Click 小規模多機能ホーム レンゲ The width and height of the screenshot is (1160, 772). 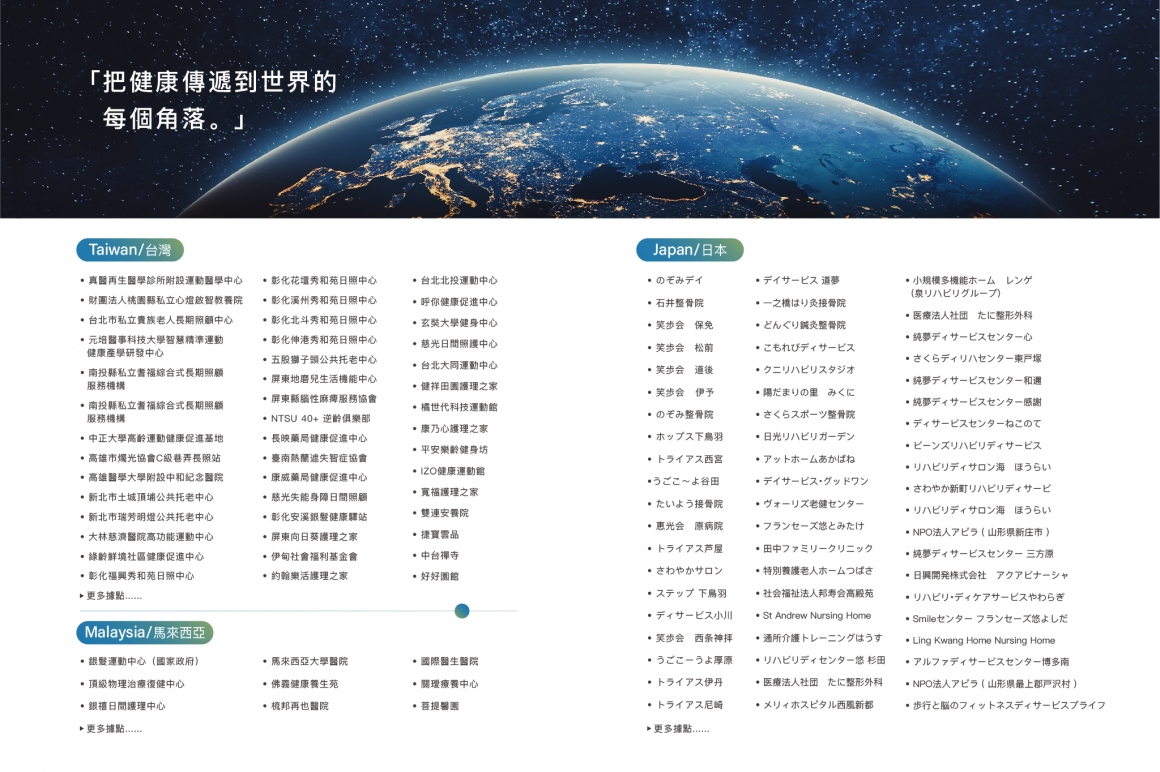point(972,281)
